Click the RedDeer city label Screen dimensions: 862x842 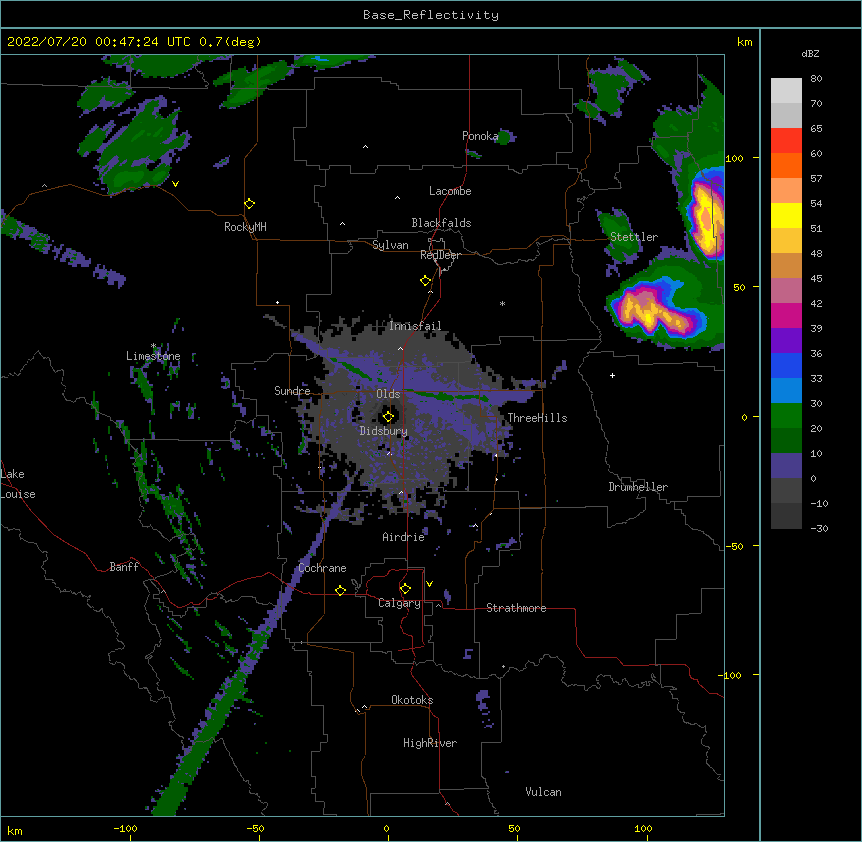[440, 255]
